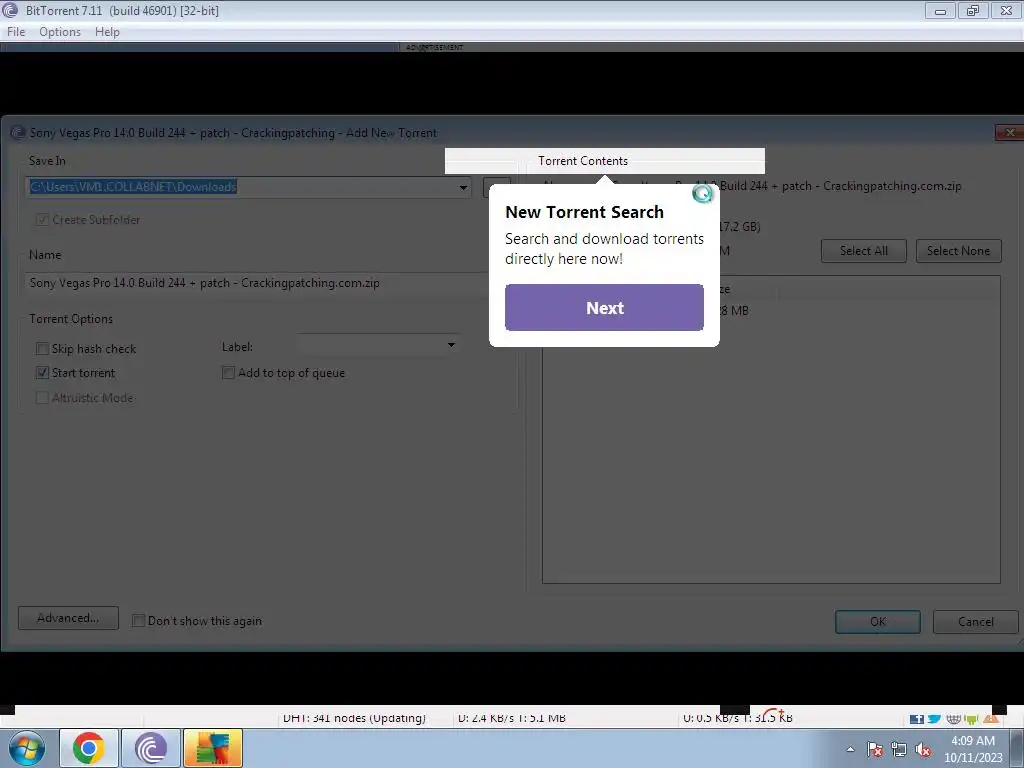Click the browse button beside Save In path

496,187
